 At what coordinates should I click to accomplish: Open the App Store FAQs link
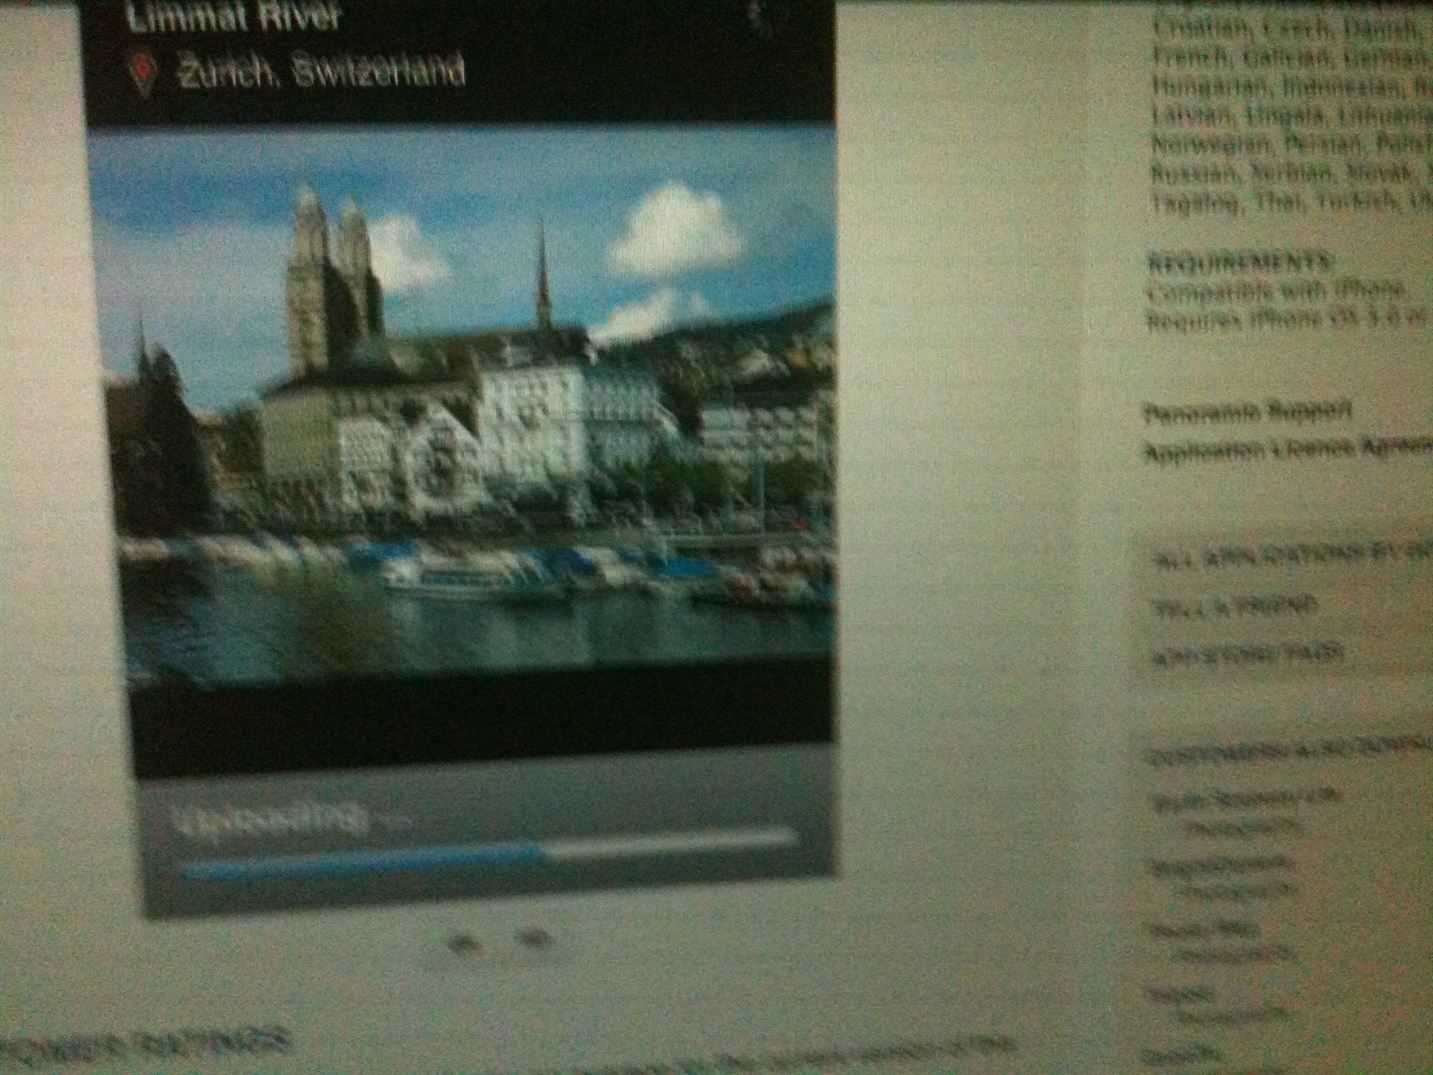coord(1246,654)
